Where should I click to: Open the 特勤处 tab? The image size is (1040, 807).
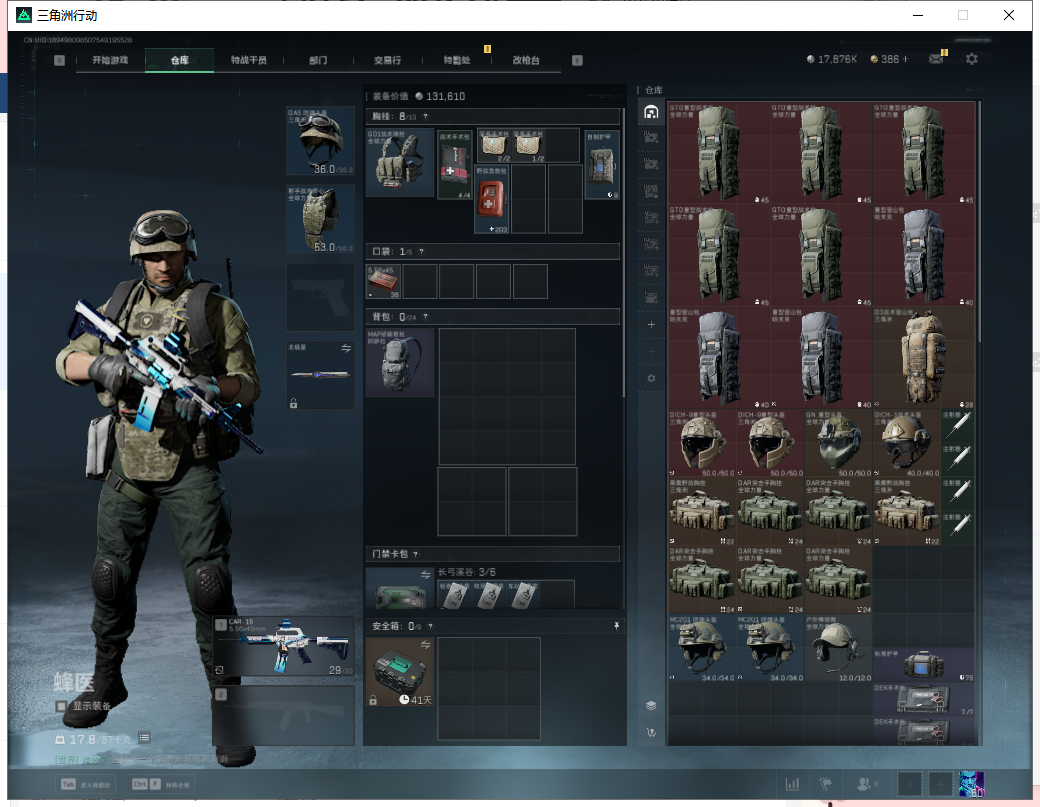point(457,60)
